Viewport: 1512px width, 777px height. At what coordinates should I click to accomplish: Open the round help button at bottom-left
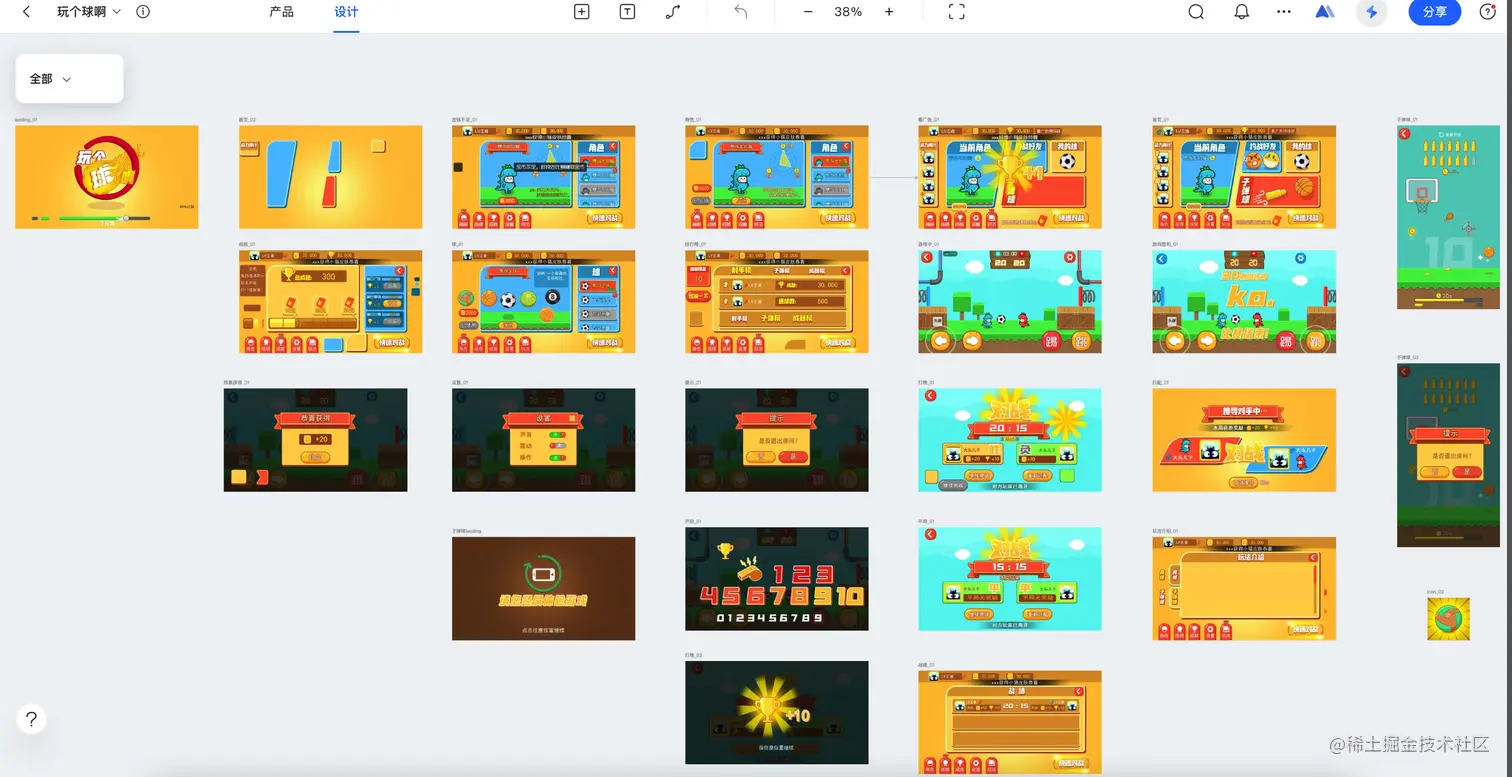31,719
